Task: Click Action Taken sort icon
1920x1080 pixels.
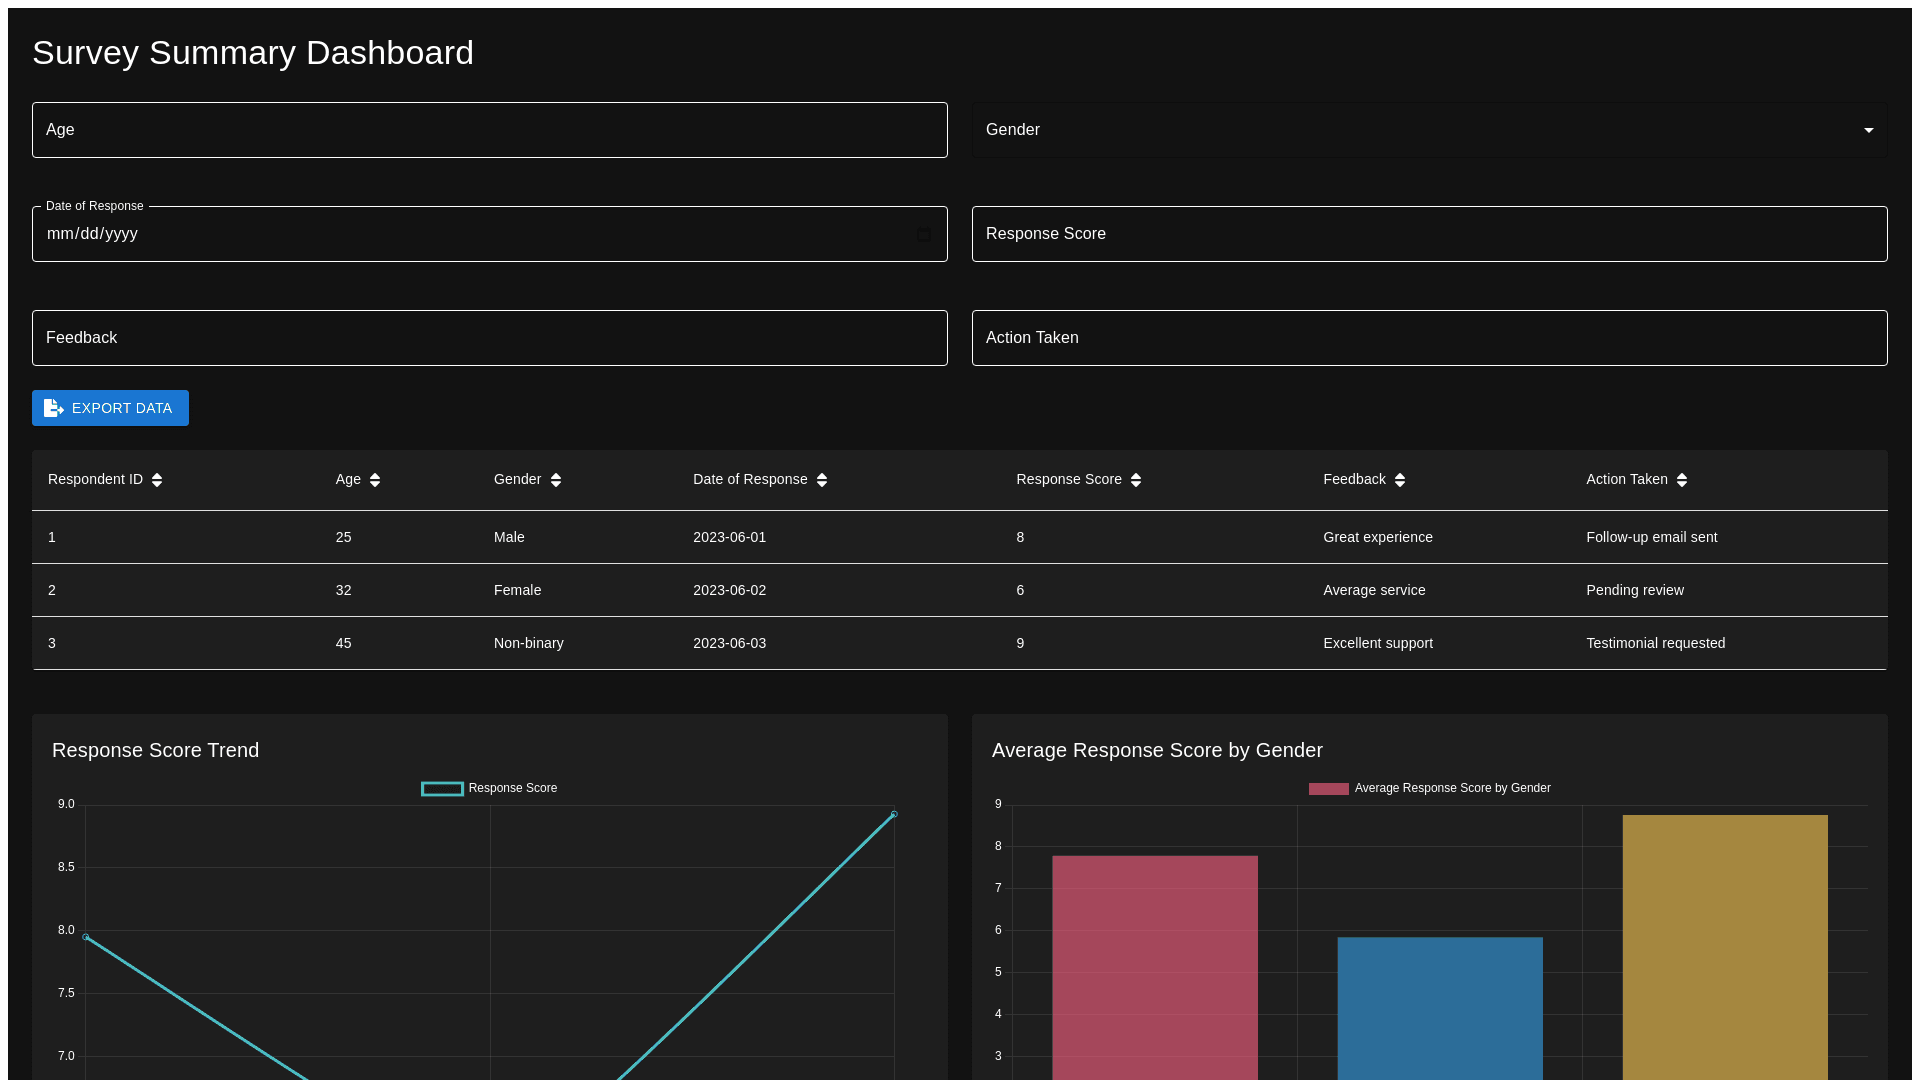Action: coord(1682,480)
